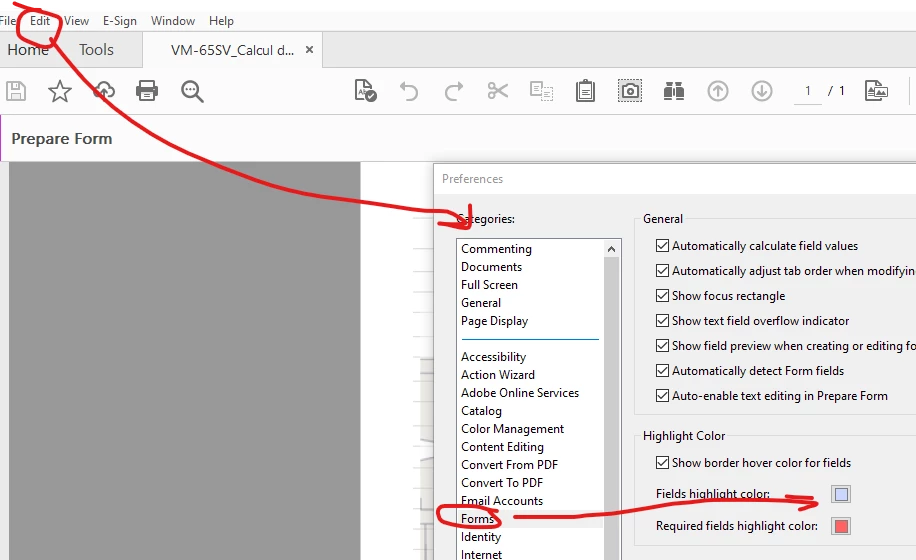Close the VM-65SV_Calcul document tab
Image resolution: width=916 pixels, height=560 pixels.
click(310, 50)
